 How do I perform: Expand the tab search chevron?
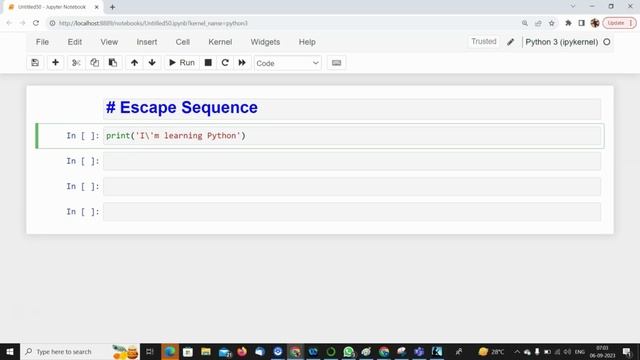573,6
